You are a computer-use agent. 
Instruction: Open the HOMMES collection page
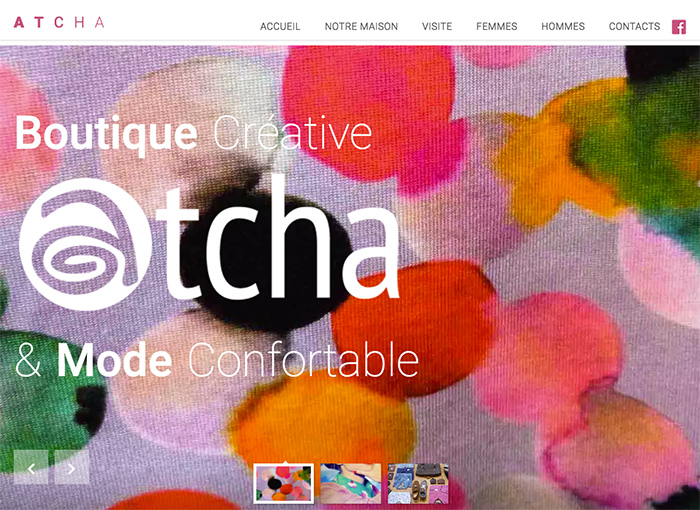pyautogui.click(x=563, y=27)
